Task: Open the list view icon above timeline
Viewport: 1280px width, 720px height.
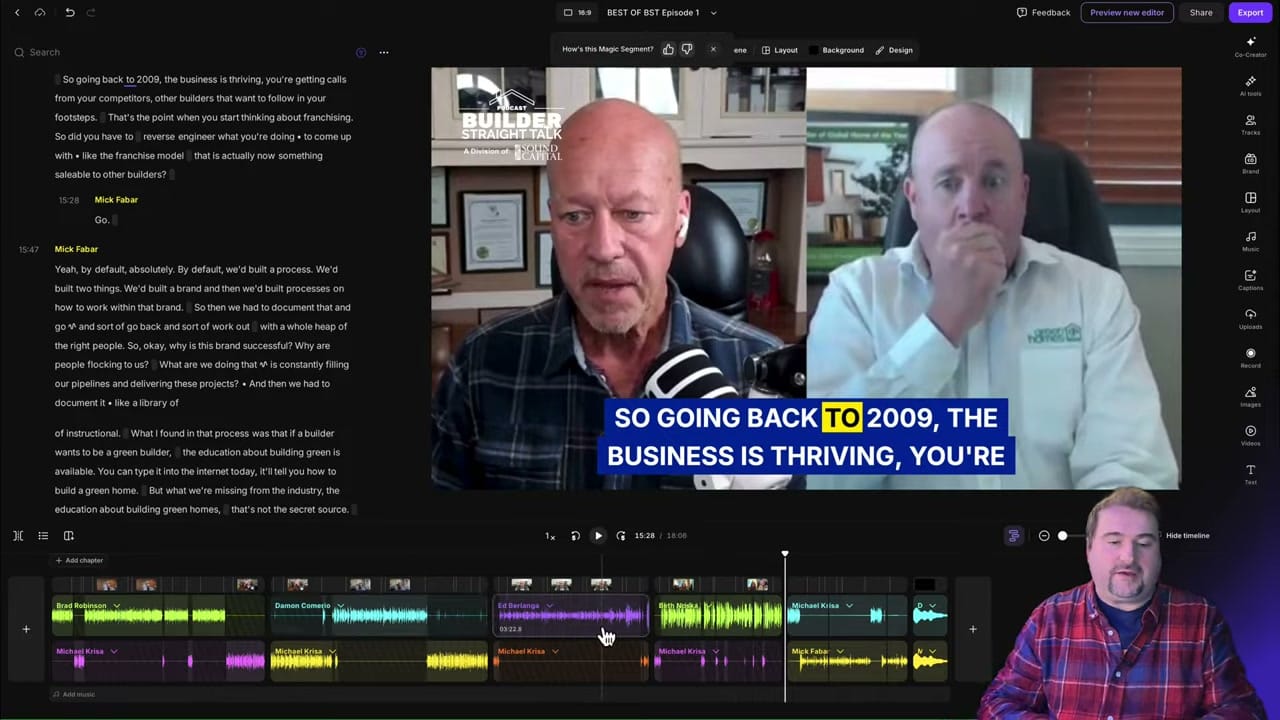Action: (43, 536)
